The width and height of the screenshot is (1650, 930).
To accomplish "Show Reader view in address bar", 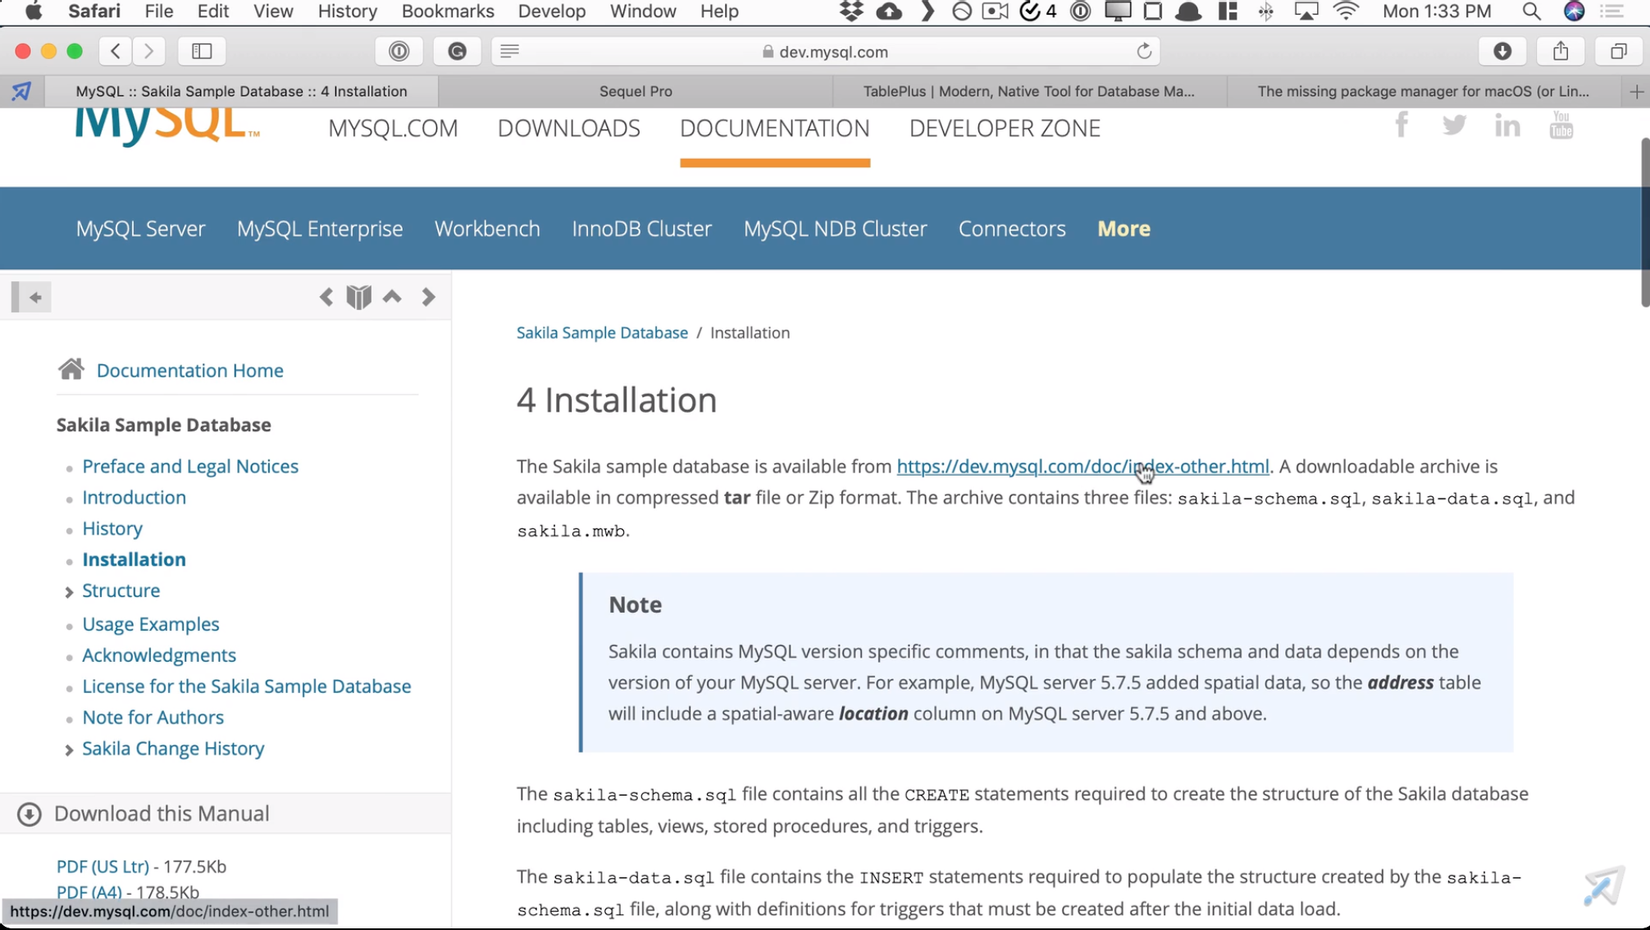I will click(510, 51).
